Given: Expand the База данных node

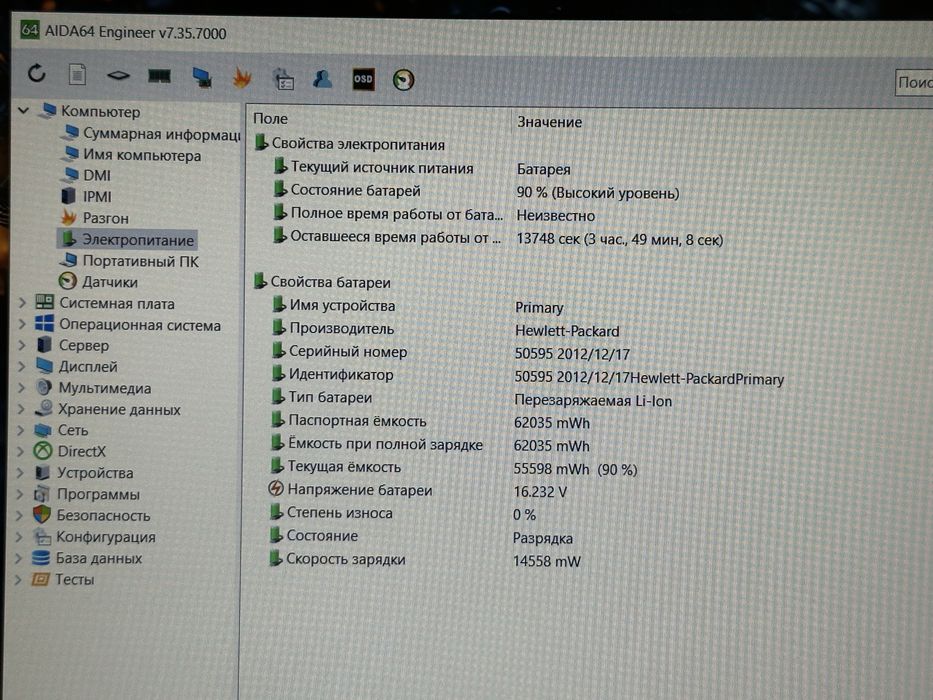Looking at the screenshot, I should [18, 558].
